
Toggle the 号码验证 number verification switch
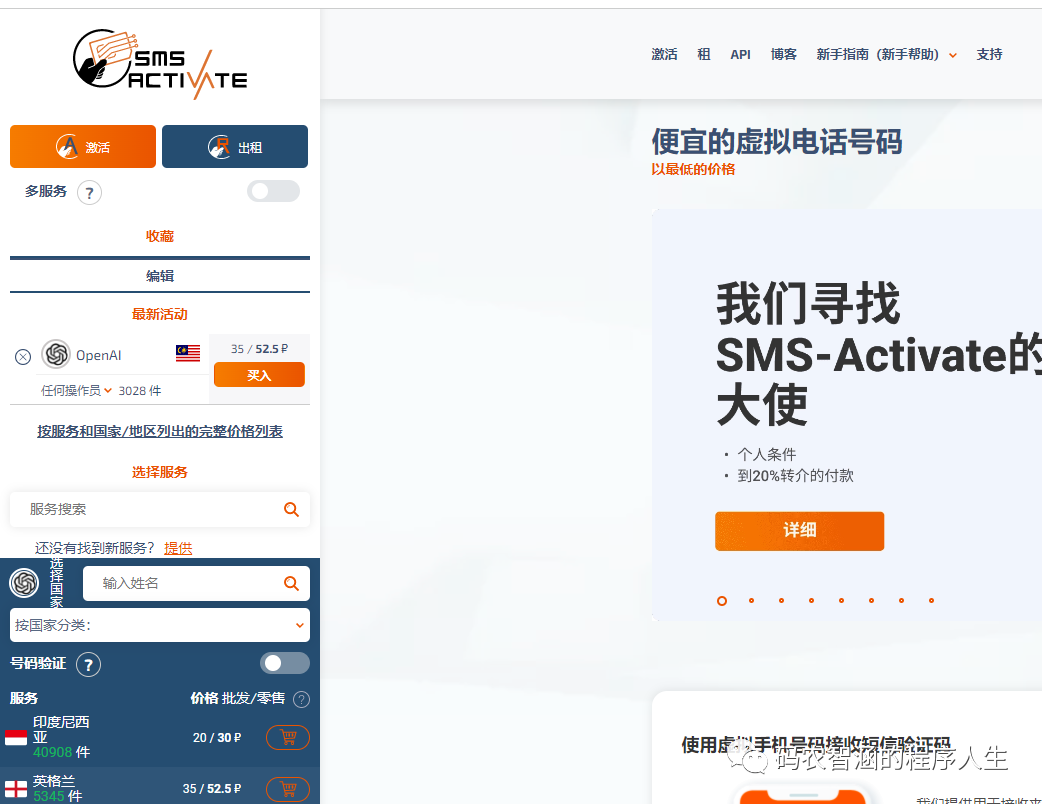click(x=284, y=663)
